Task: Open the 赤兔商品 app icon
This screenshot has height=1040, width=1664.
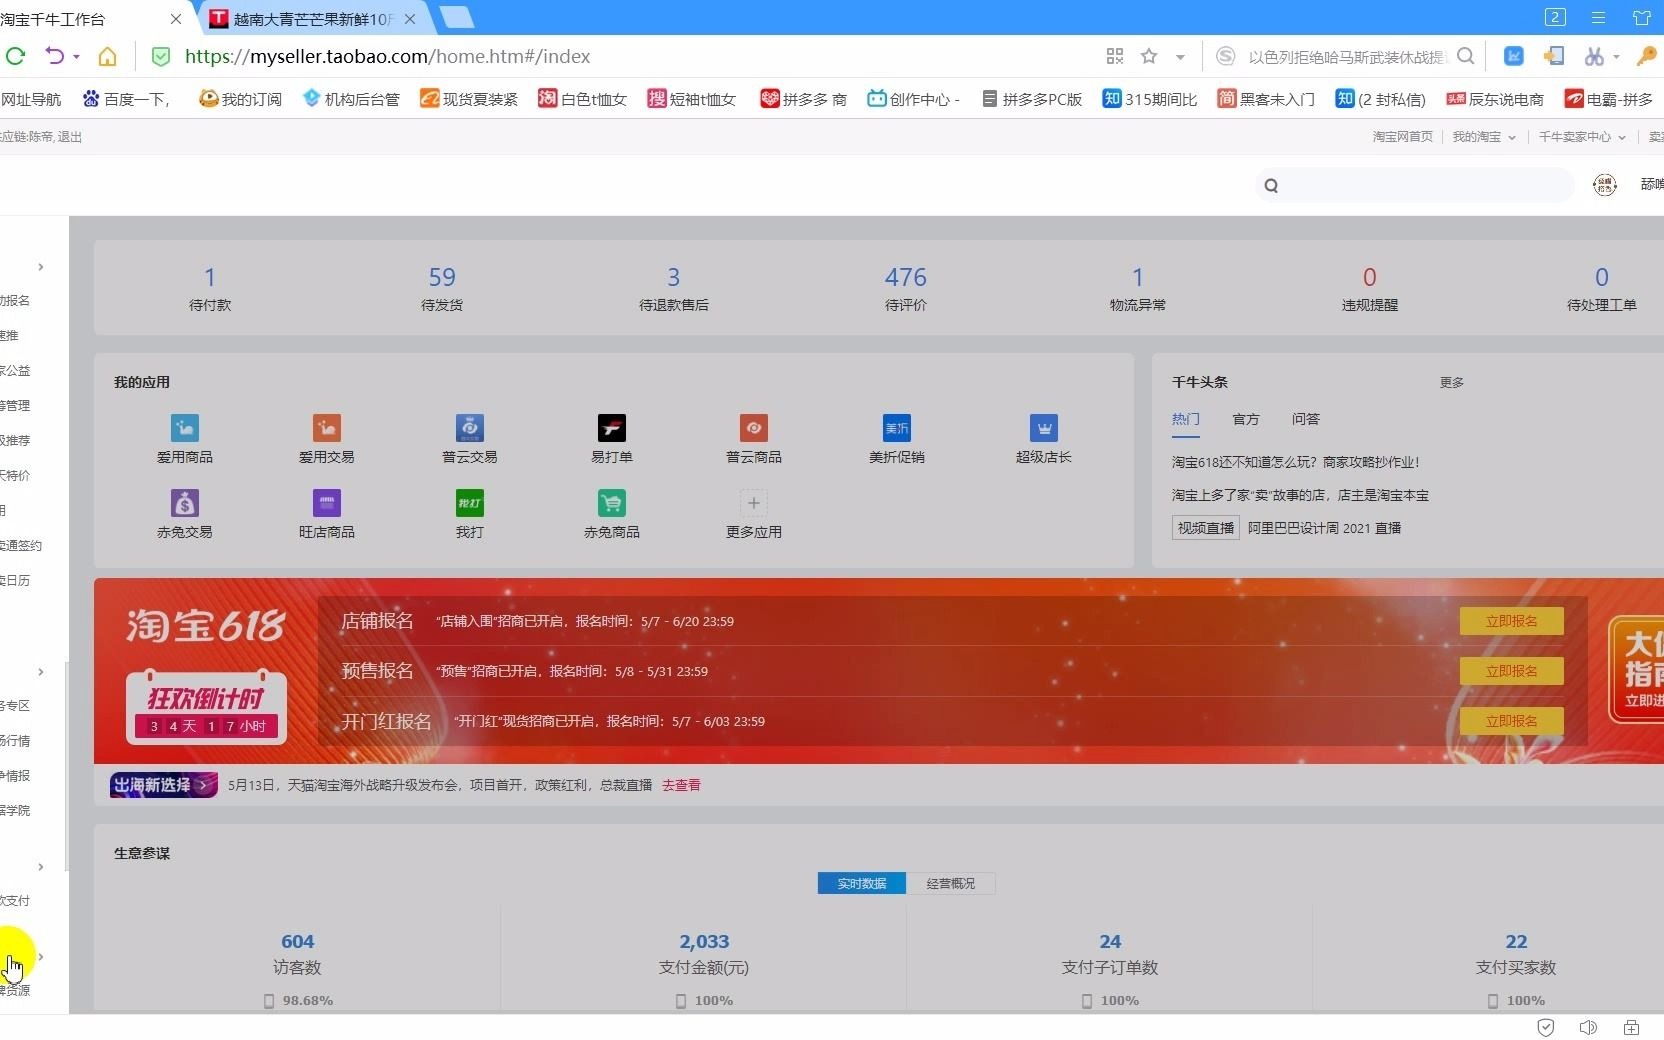Action: 612,503
